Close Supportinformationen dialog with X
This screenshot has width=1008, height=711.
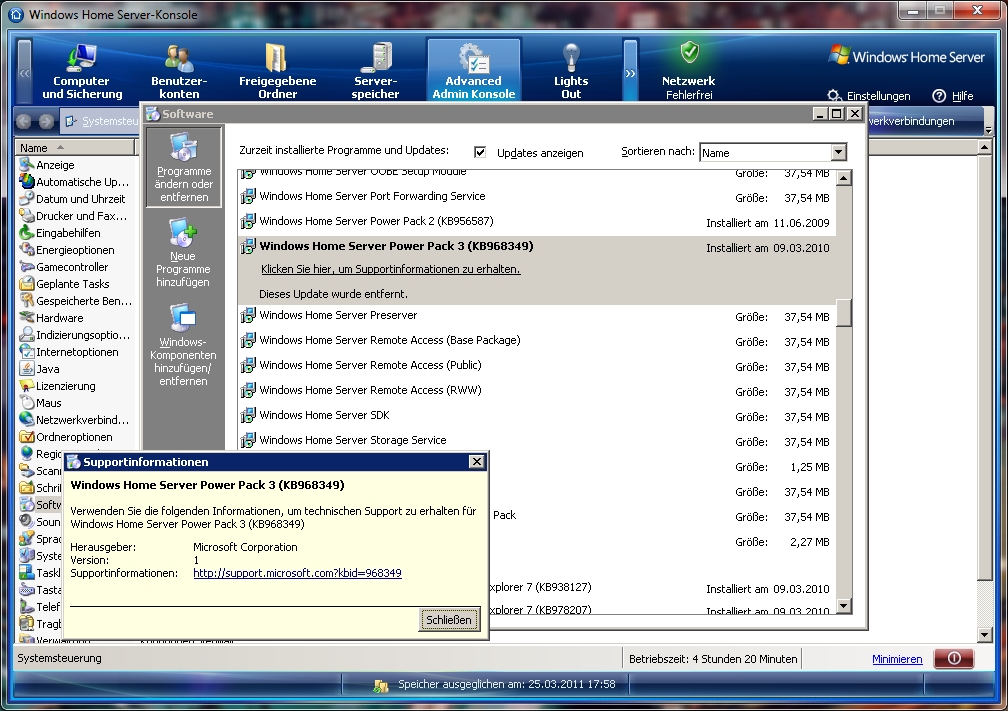(476, 462)
